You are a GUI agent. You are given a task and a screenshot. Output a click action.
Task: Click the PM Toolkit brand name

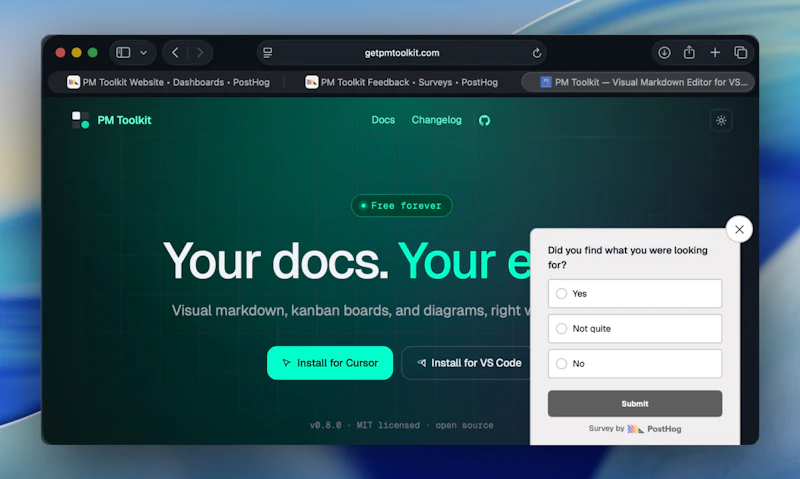click(124, 120)
